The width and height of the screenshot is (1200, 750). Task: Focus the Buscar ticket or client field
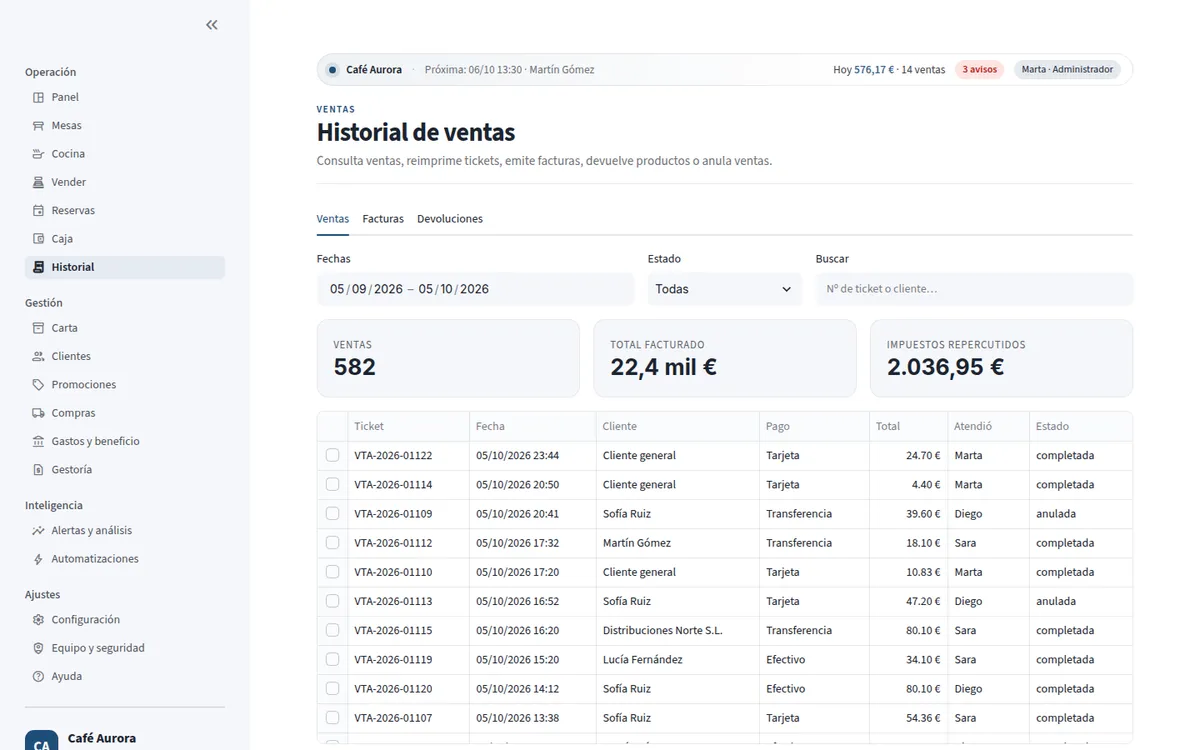point(974,289)
